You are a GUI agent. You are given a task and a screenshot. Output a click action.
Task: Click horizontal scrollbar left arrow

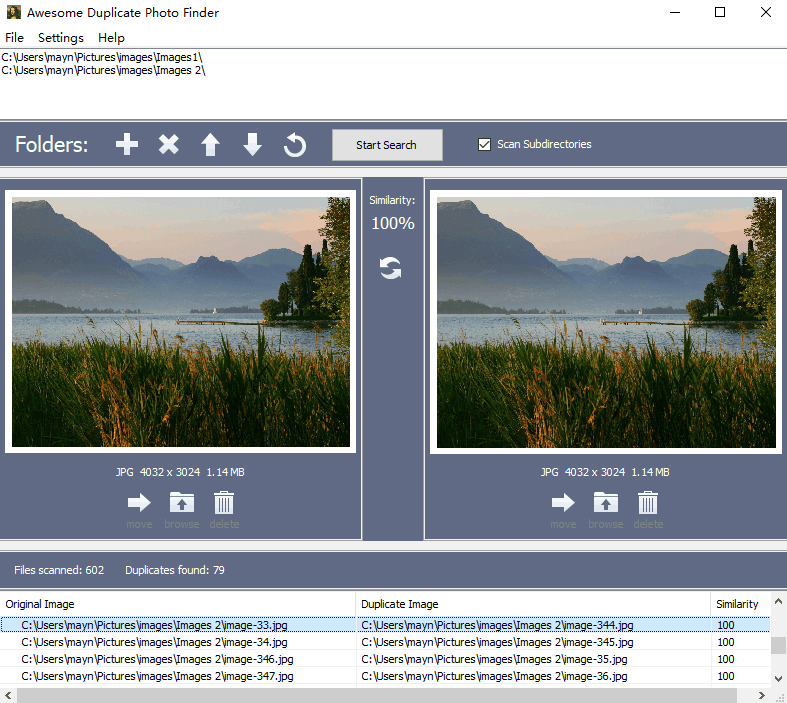tap(8, 695)
